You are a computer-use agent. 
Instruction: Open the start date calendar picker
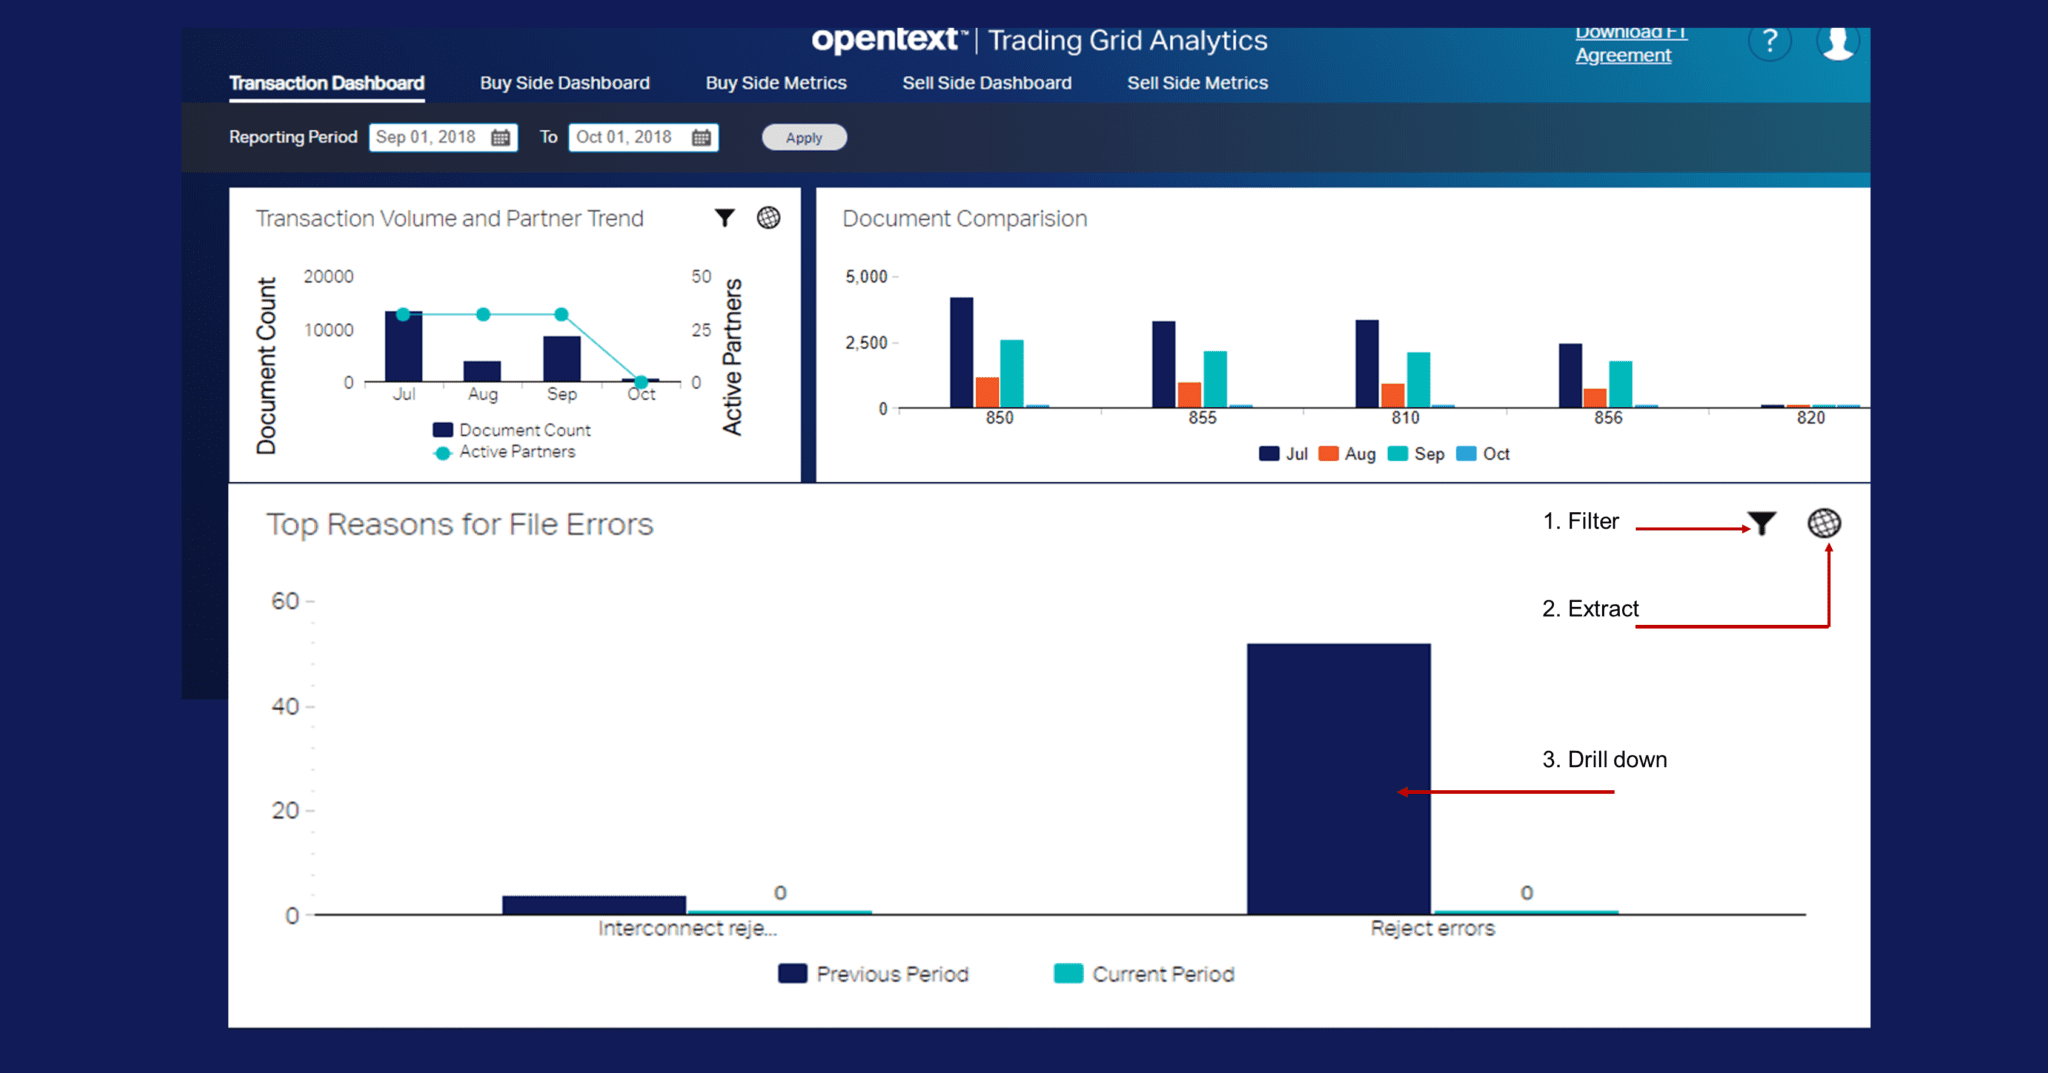point(502,137)
